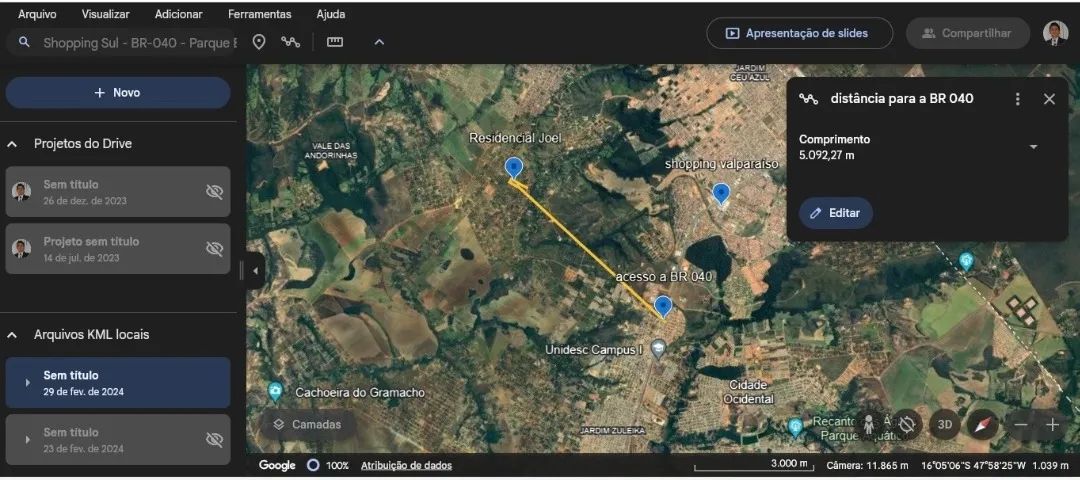The height and width of the screenshot is (480, 1080).
Task: Click the Cachoeira do Gramacho camera icon
Action: coord(276,392)
